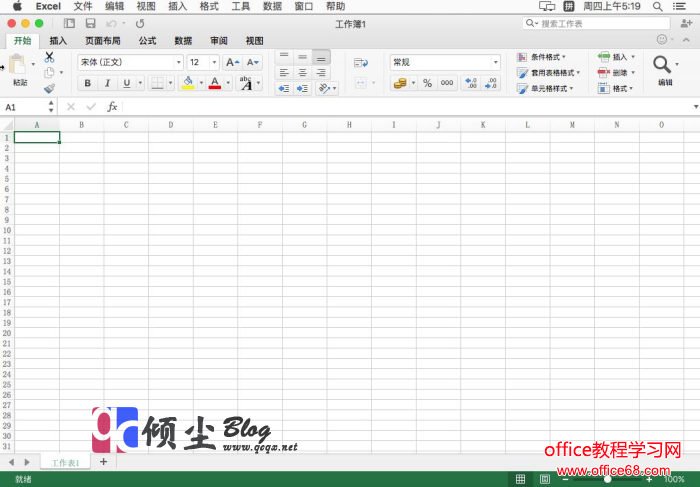Toggle bottom vertical alignment
The image size is (700, 487).
[321, 58]
